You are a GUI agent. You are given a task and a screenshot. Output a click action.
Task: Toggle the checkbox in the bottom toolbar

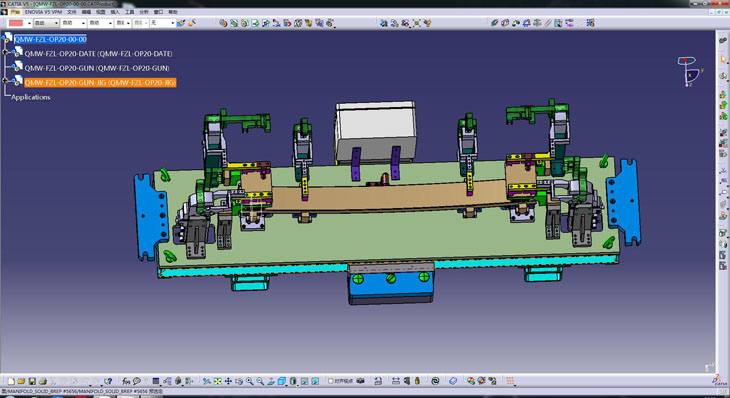(x=331, y=381)
